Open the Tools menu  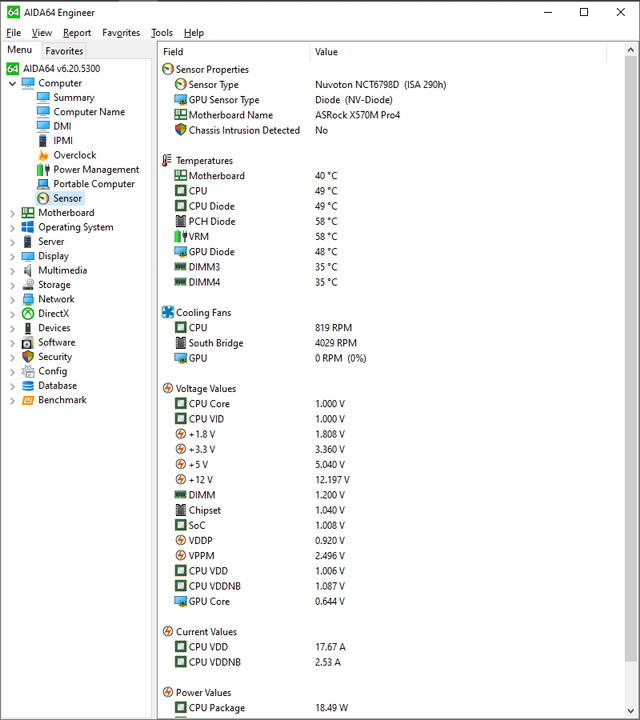(x=162, y=33)
